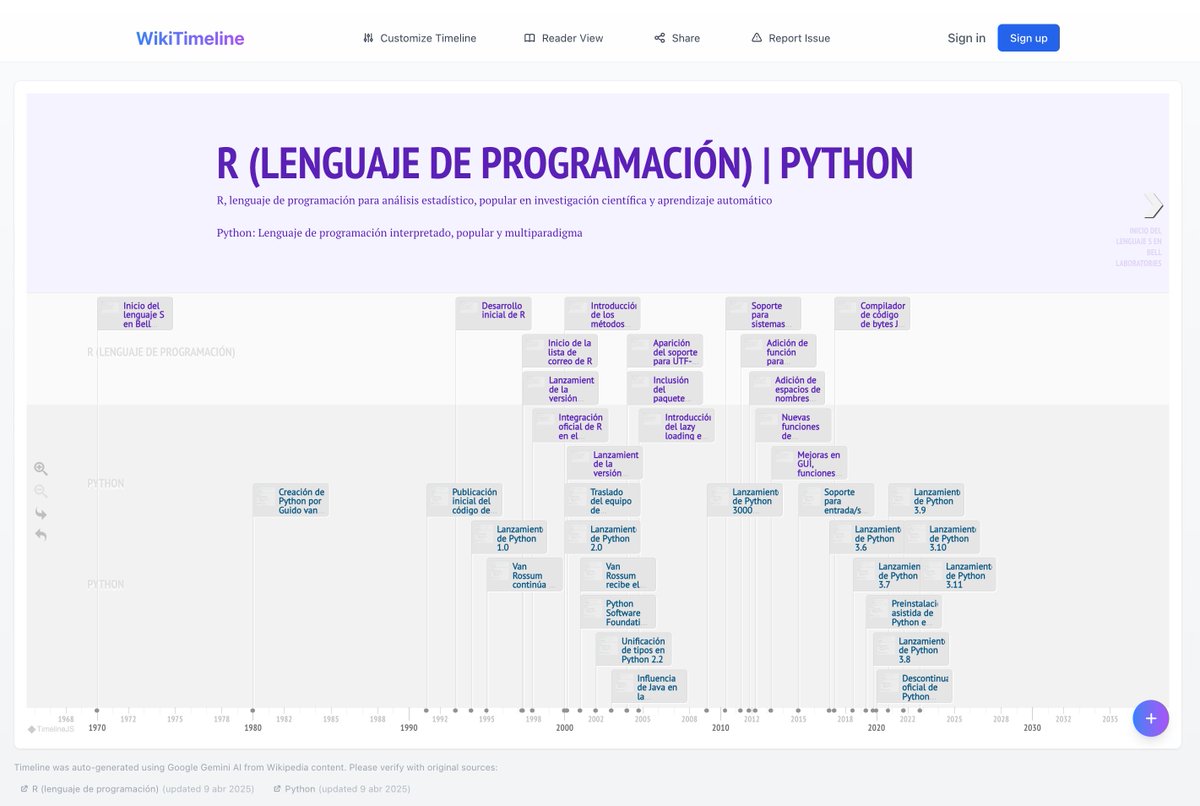Viewport: 1200px width, 806px height.
Task: Select 'Lanzamiento de Python 3000' event
Action: pos(744,500)
